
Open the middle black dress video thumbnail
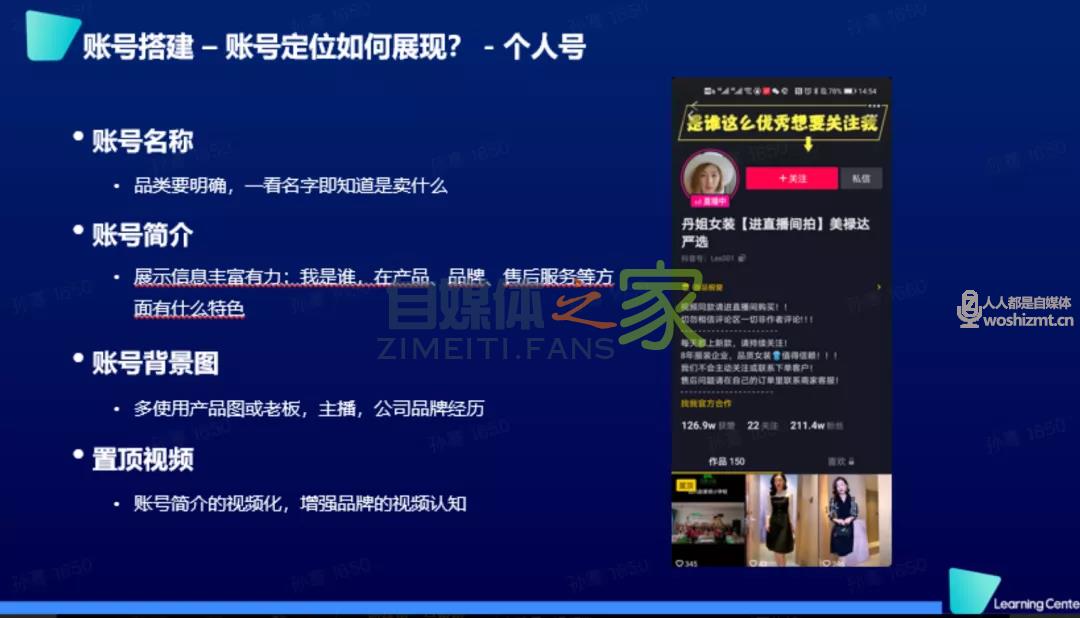pyautogui.click(x=781, y=521)
